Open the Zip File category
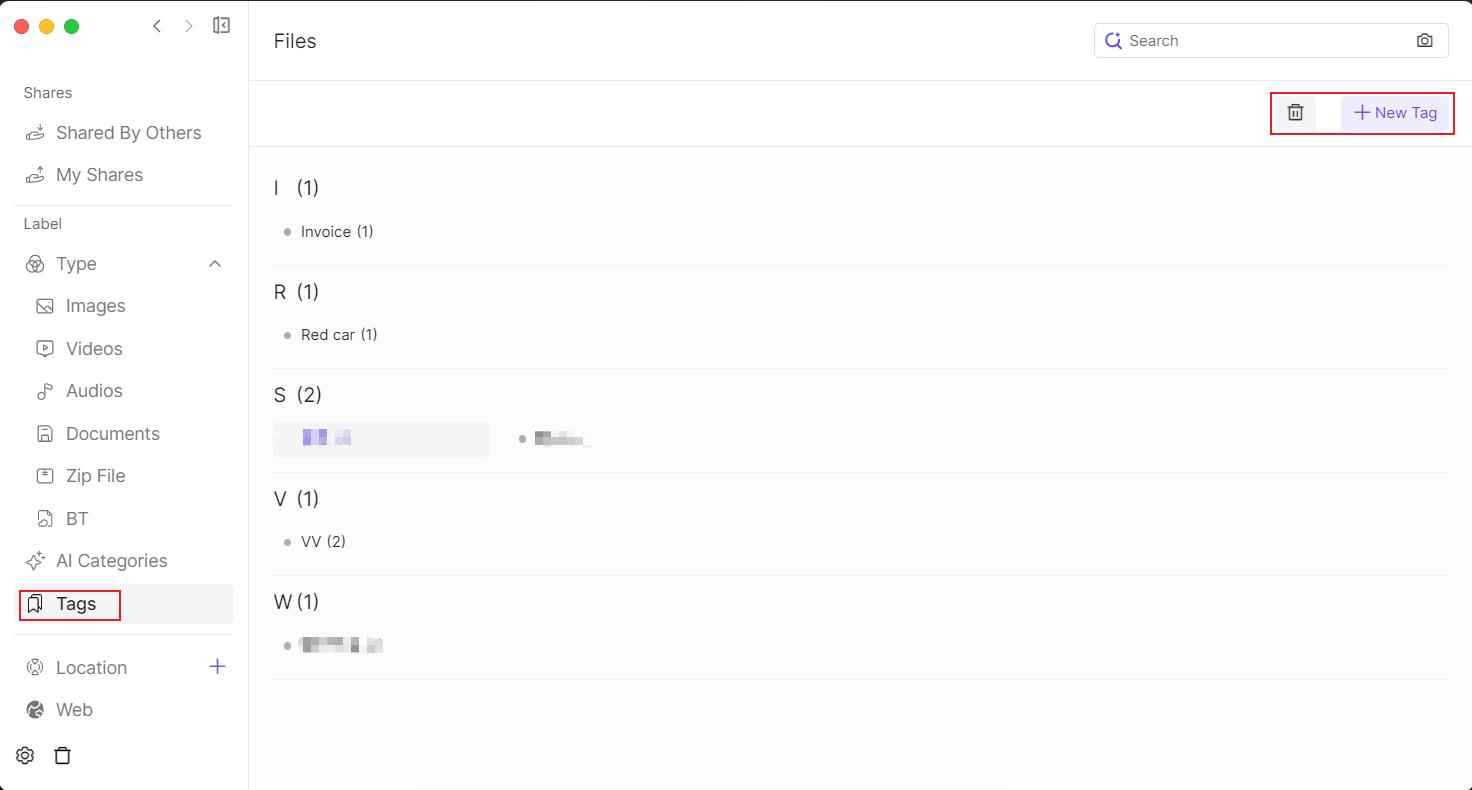1472x790 pixels. [95, 476]
